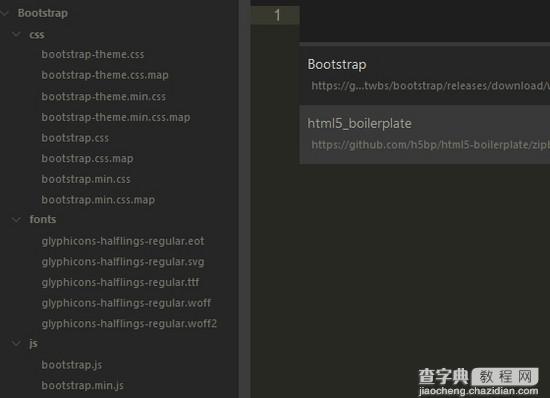Collapse the Bootstrap root folder arrow
The height and width of the screenshot is (398, 550).
[x=4, y=13]
